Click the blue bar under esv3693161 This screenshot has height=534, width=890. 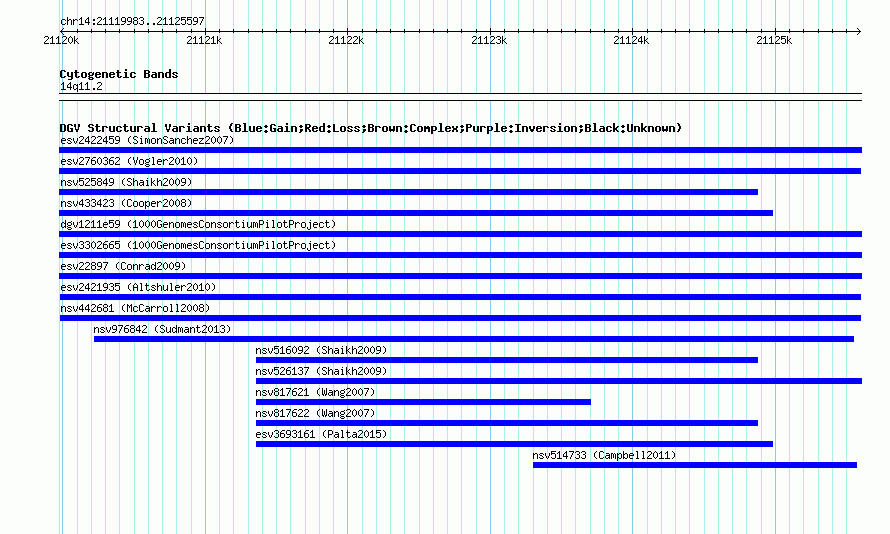pos(514,444)
